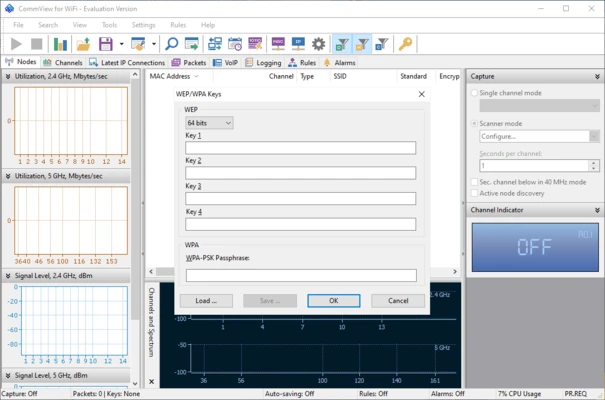The width and height of the screenshot is (605, 400).
Task: Open the VoIP tab
Action: (226, 62)
